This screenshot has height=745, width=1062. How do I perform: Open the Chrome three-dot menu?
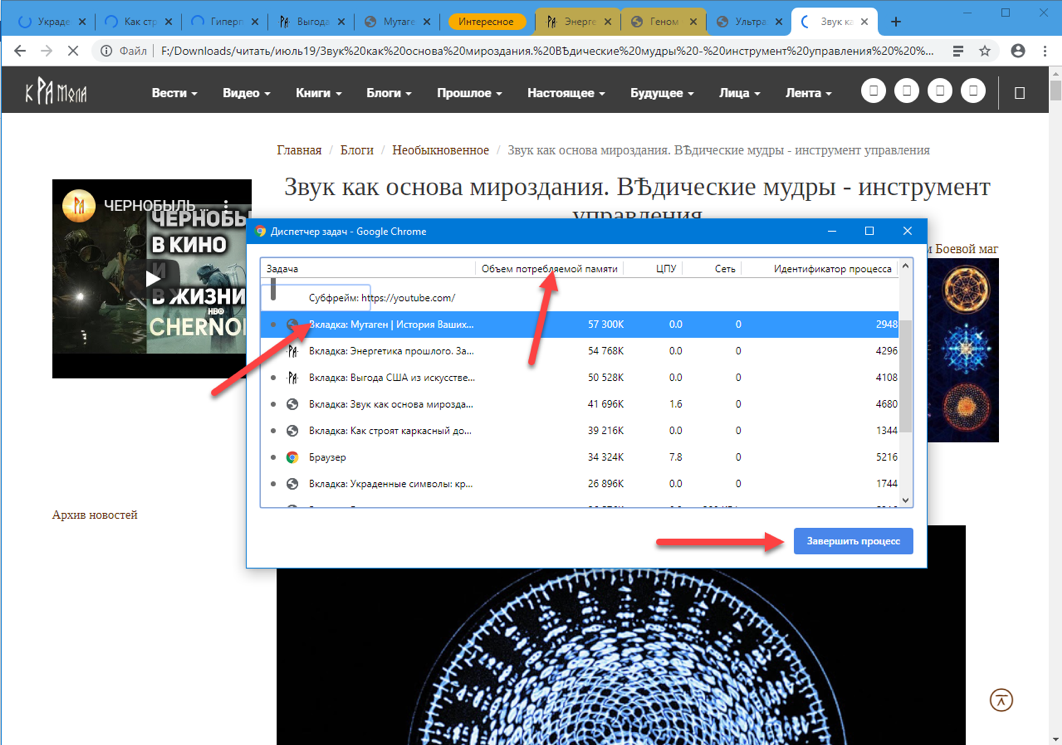tap(1046, 51)
